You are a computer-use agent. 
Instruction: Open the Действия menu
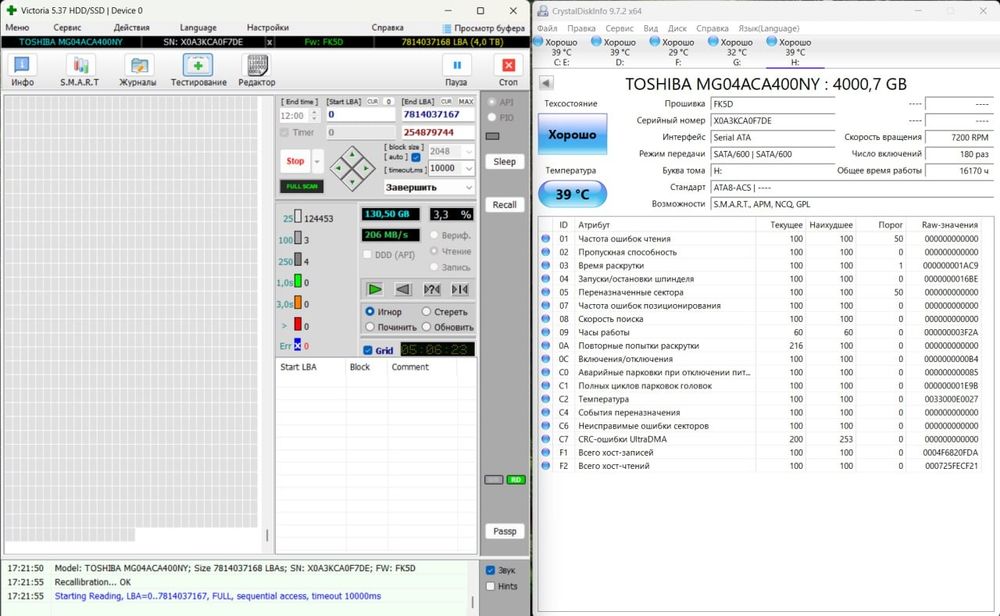click(131, 27)
